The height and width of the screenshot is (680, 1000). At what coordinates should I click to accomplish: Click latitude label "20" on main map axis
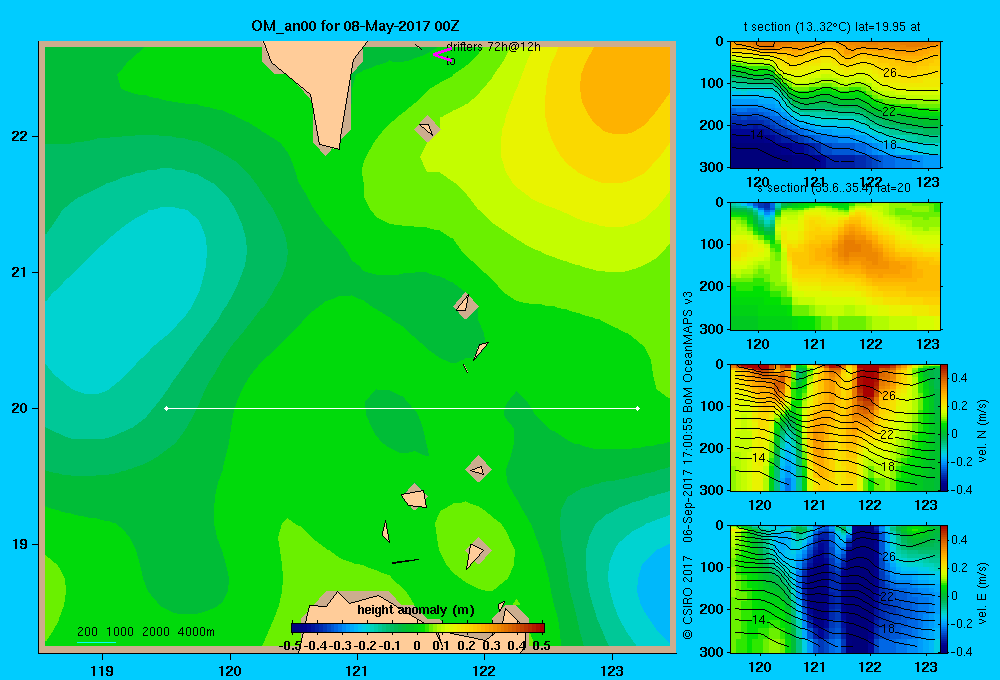pyautogui.click(x=20, y=408)
